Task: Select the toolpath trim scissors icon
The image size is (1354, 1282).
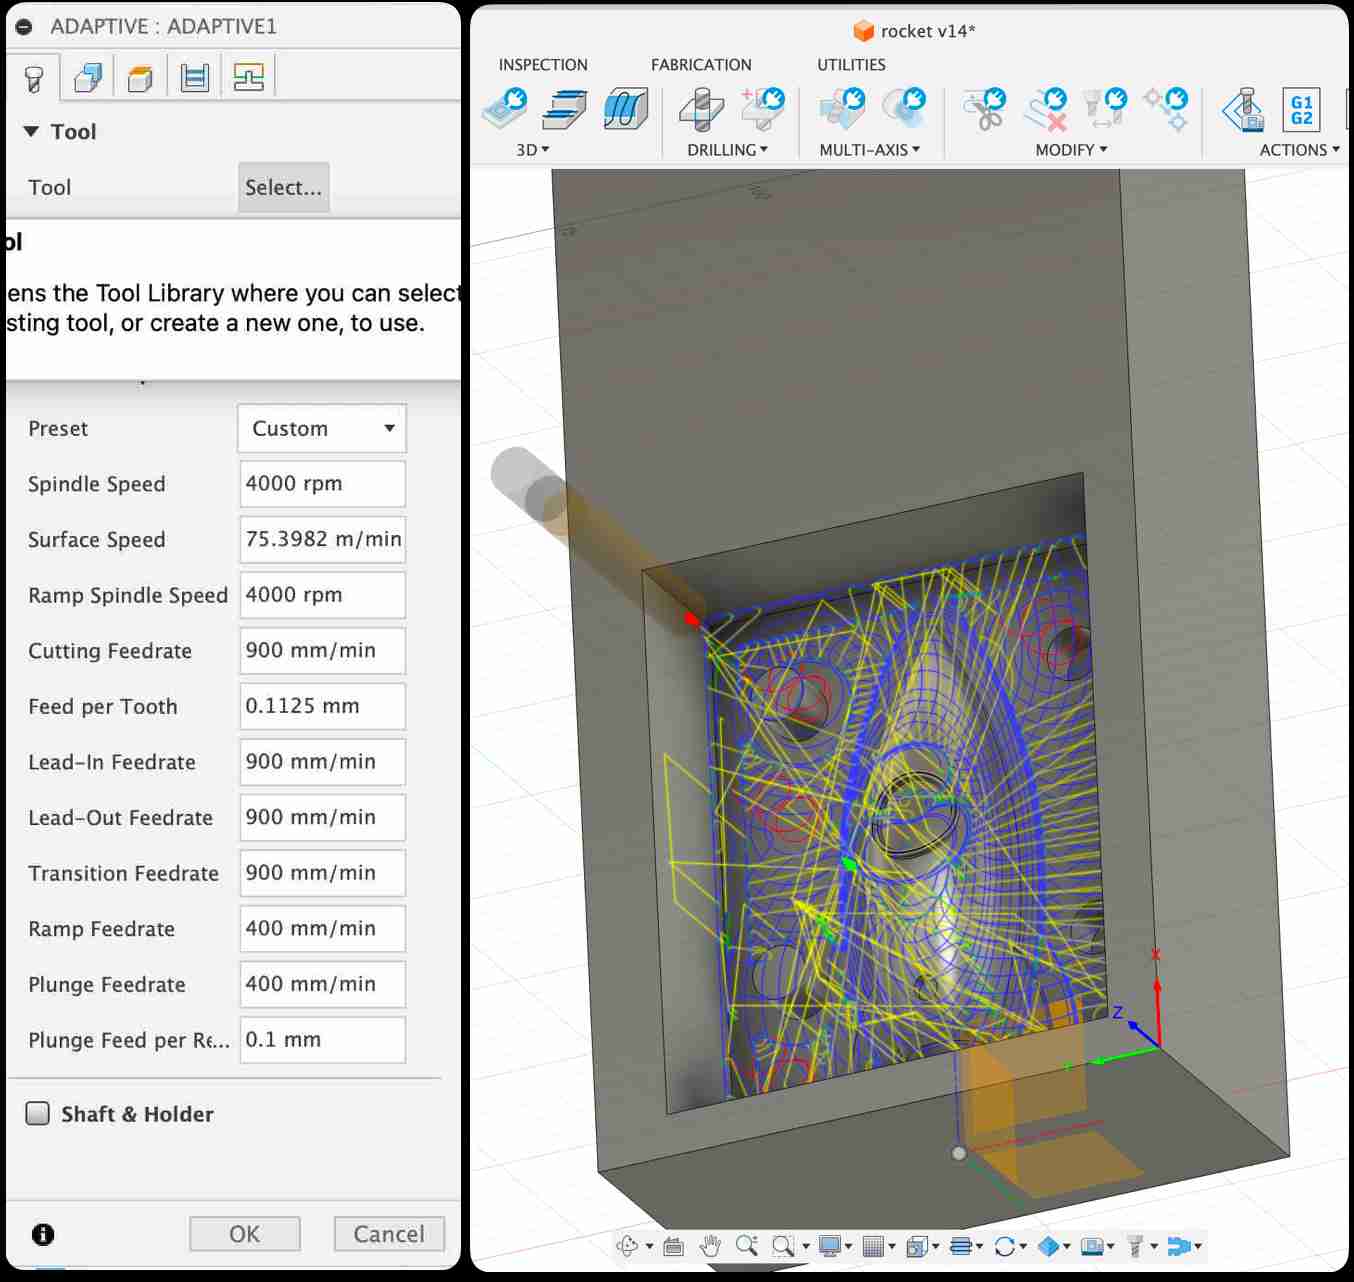Action: (x=985, y=109)
